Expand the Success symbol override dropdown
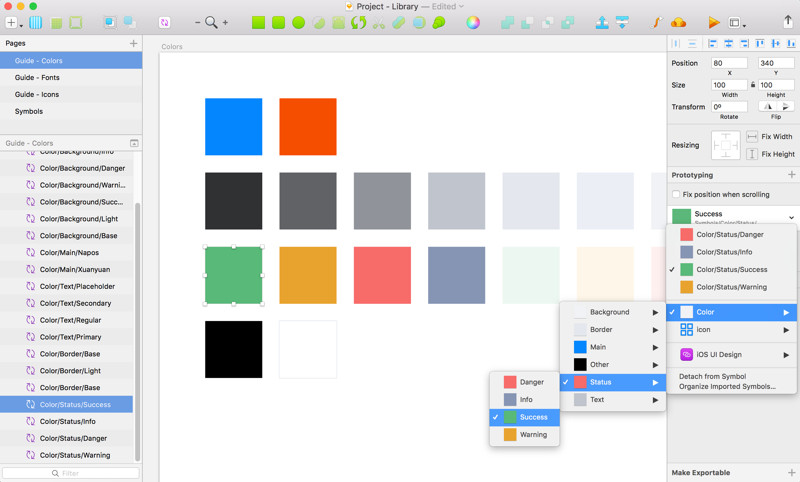This screenshot has height=482, width=800. 791,217
